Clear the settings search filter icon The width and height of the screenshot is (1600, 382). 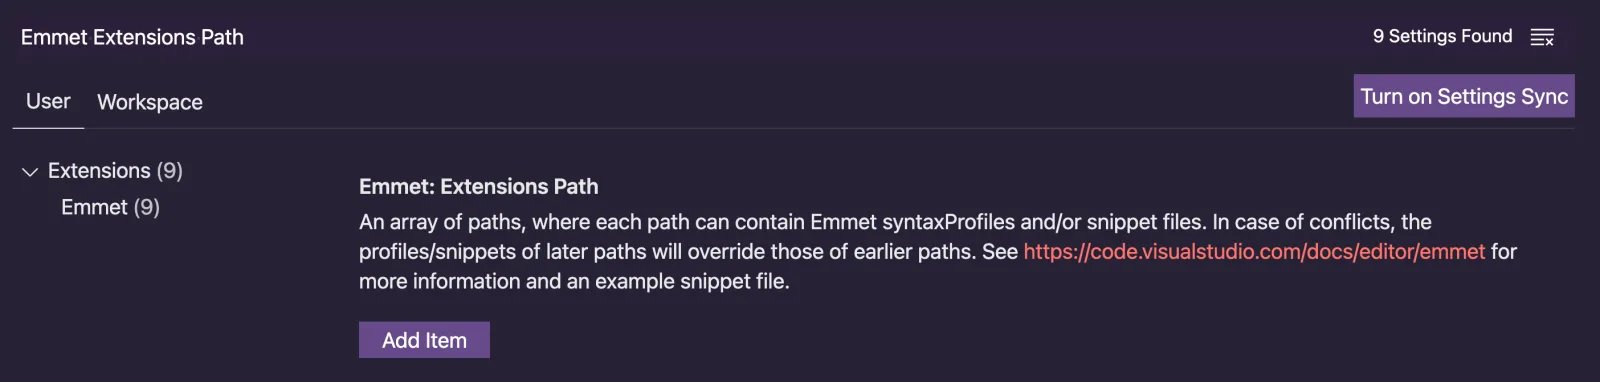point(1542,37)
